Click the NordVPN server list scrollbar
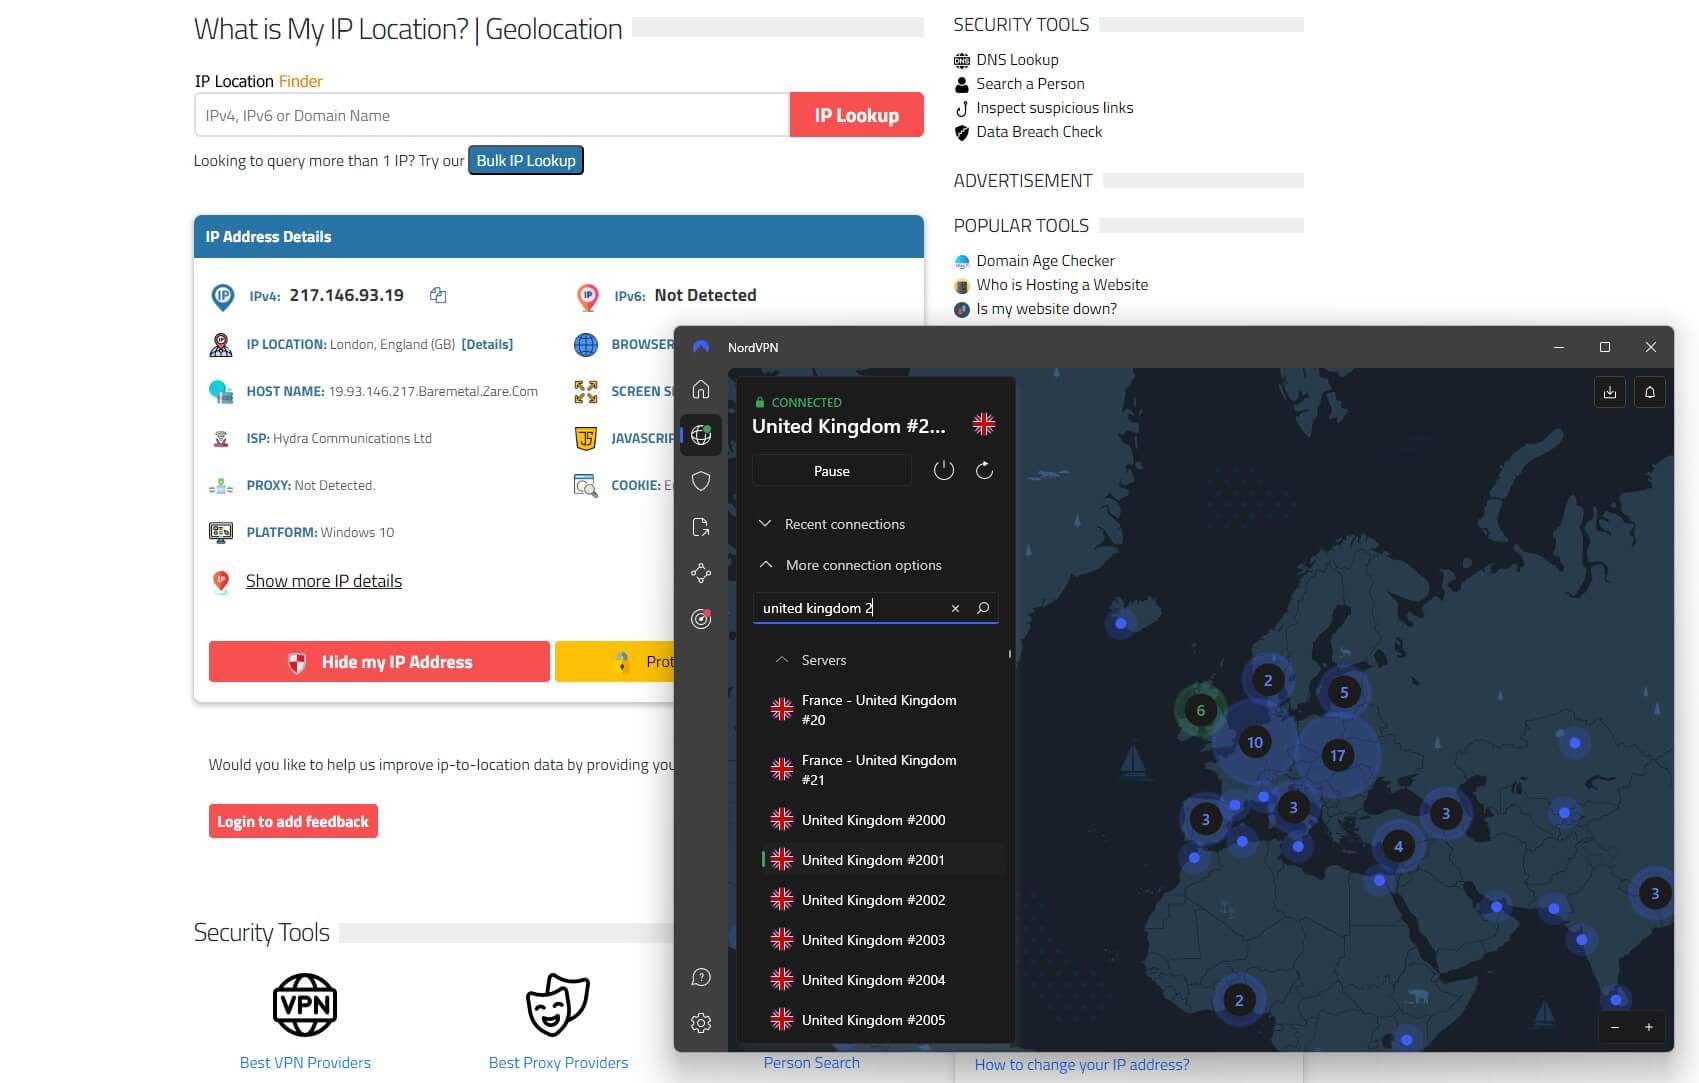This screenshot has height=1083, width=1699. click(1010, 654)
